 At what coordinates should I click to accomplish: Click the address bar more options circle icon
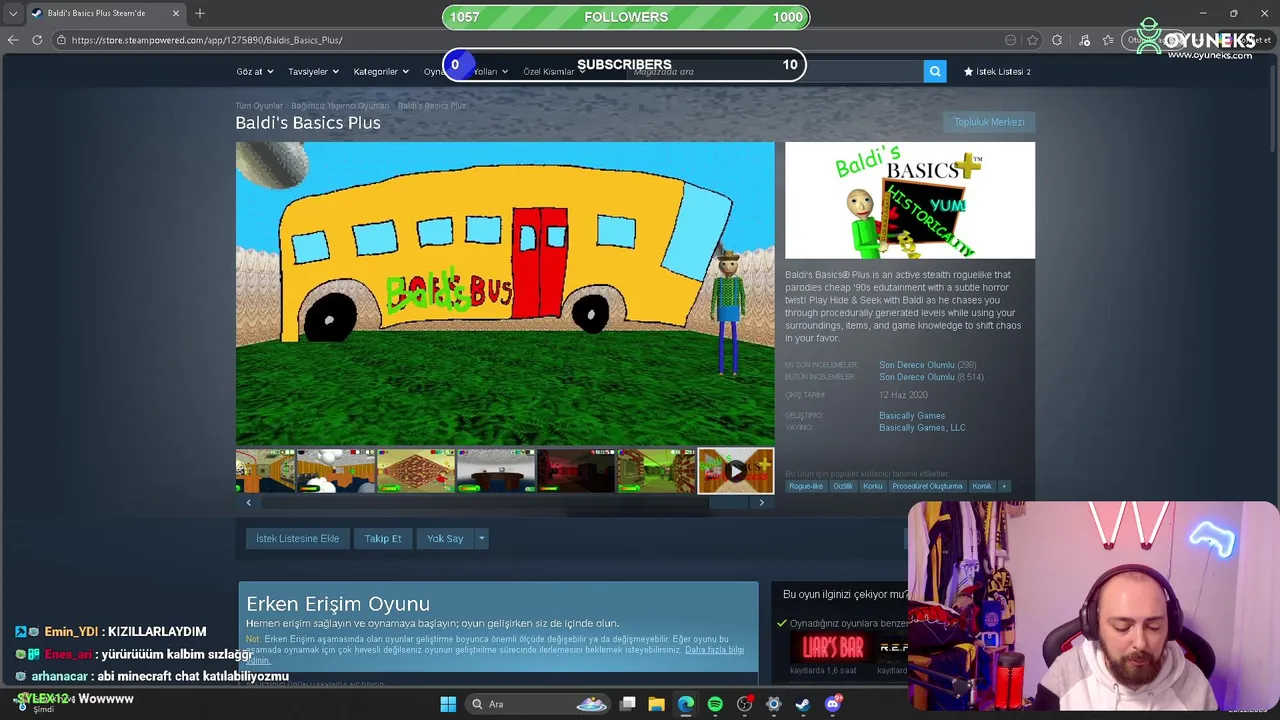pyautogui.click(x=1011, y=40)
